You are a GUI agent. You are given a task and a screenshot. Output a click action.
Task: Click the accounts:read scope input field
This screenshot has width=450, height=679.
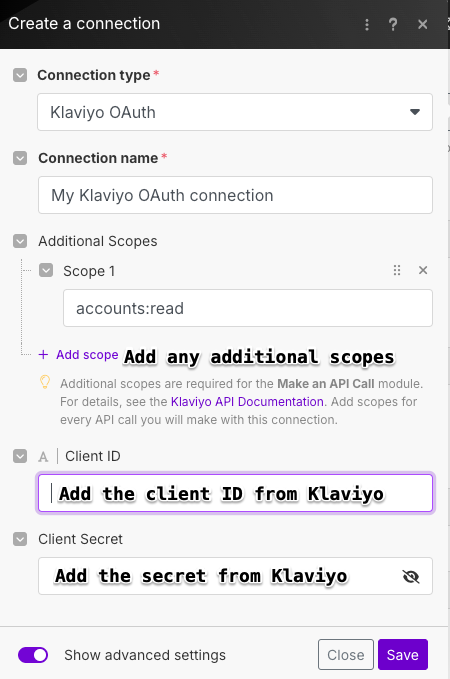(248, 308)
